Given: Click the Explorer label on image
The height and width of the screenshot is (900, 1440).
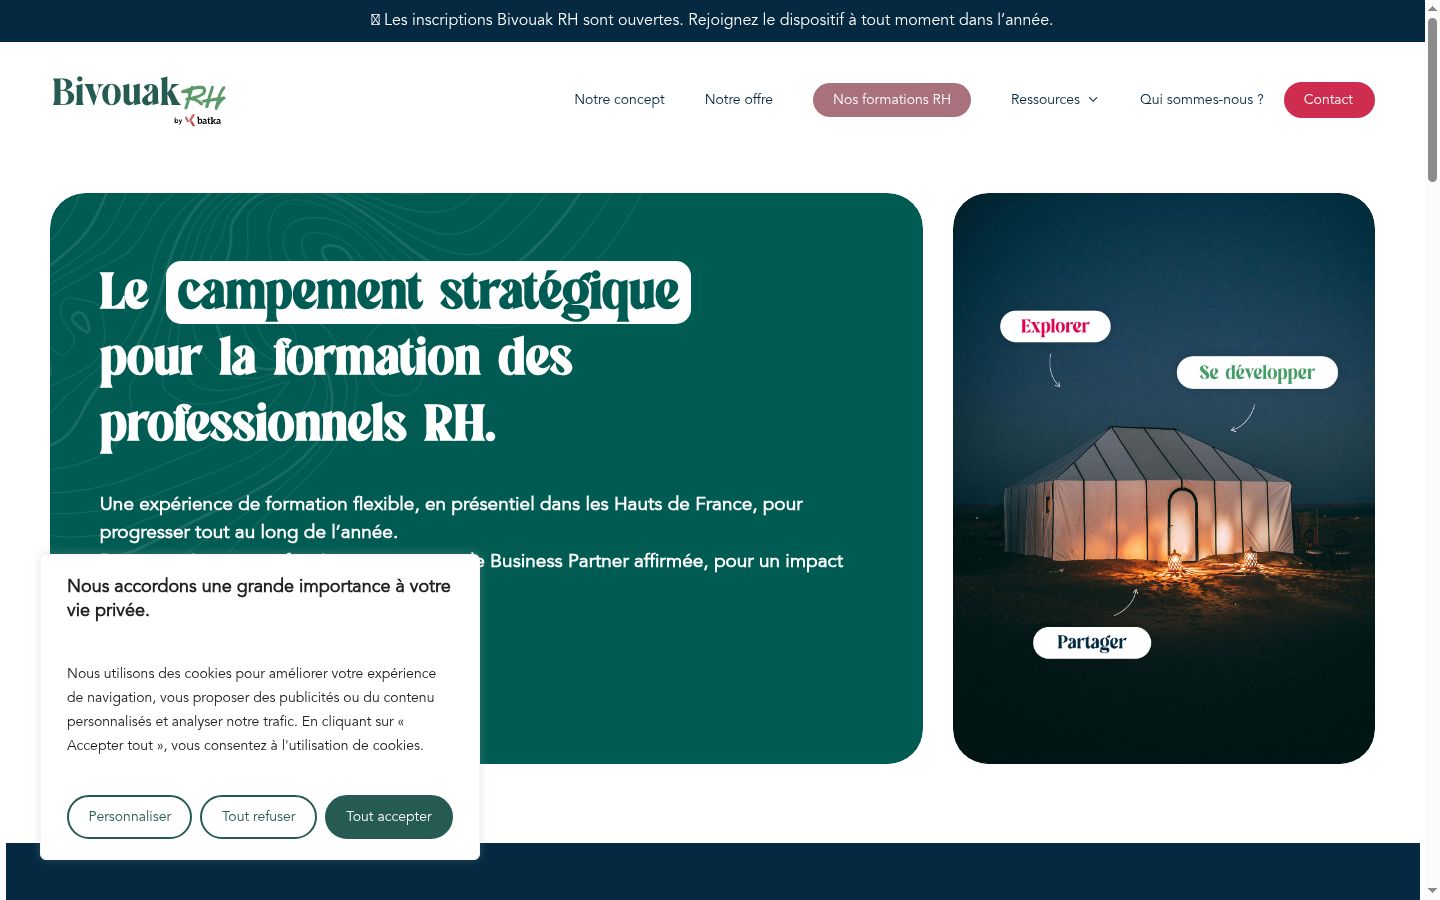Looking at the screenshot, I should click(x=1055, y=326).
